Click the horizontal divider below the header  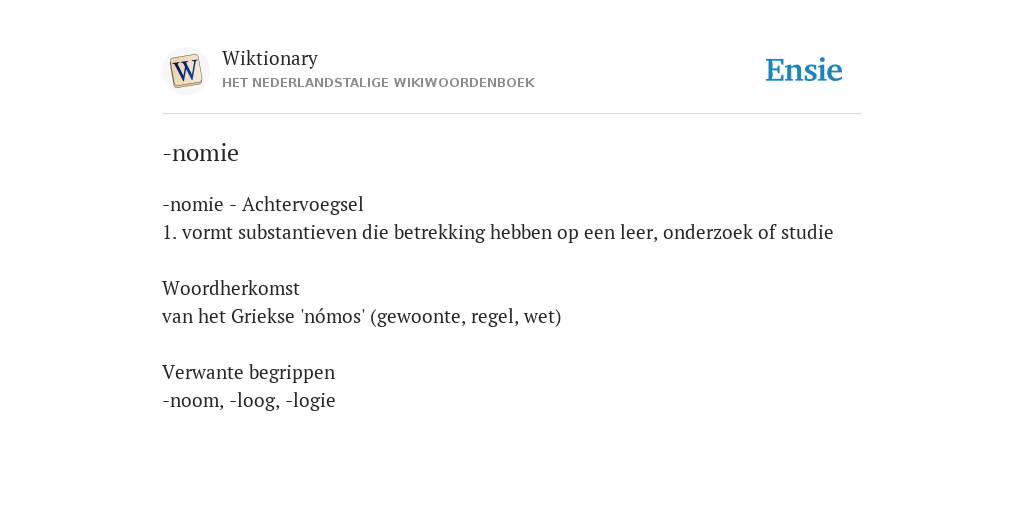point(512,114)
